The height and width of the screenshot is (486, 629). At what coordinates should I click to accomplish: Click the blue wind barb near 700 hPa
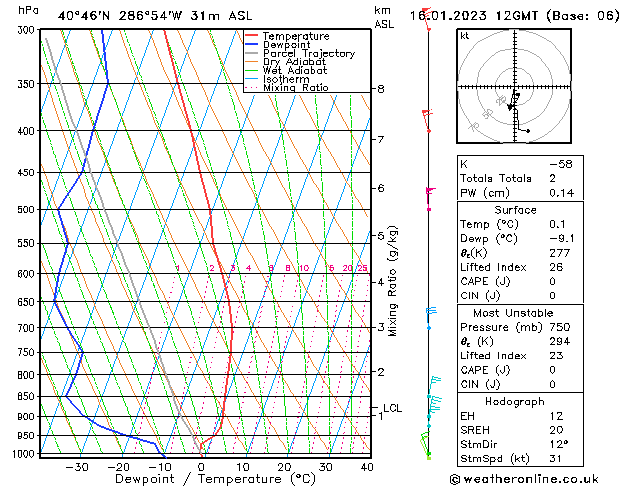[430, 318]
